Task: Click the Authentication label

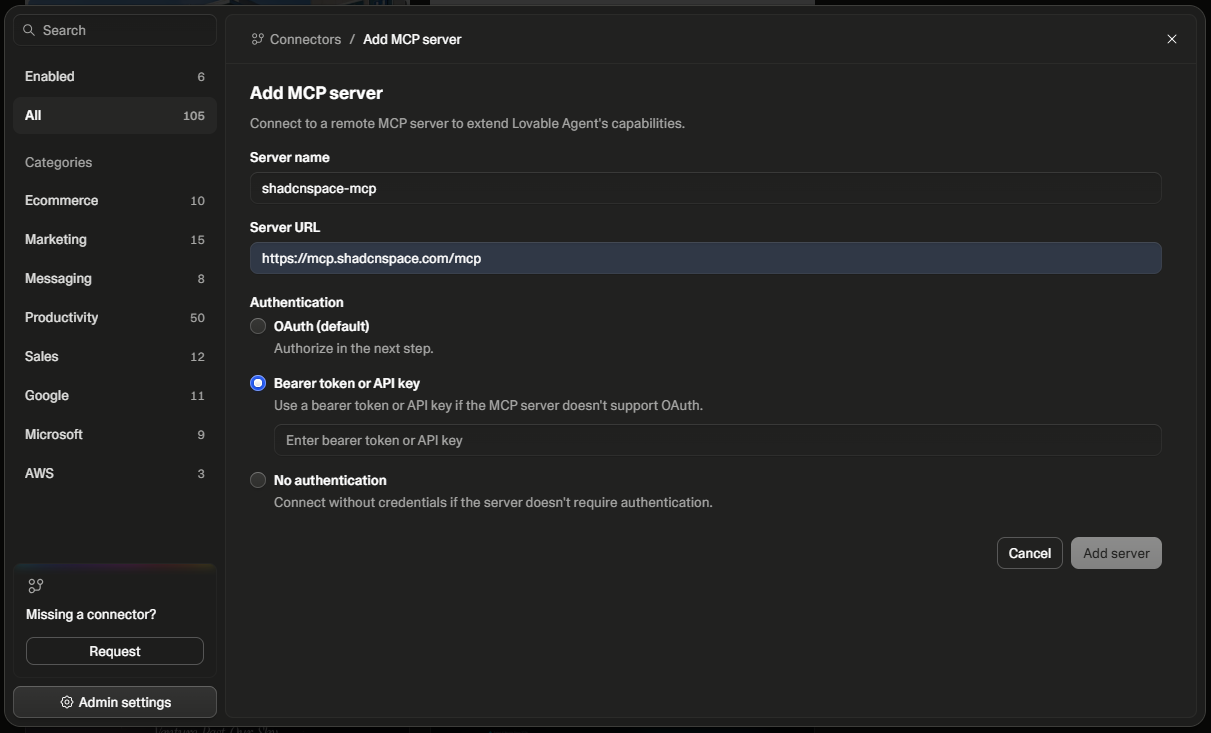Action: 296,302
